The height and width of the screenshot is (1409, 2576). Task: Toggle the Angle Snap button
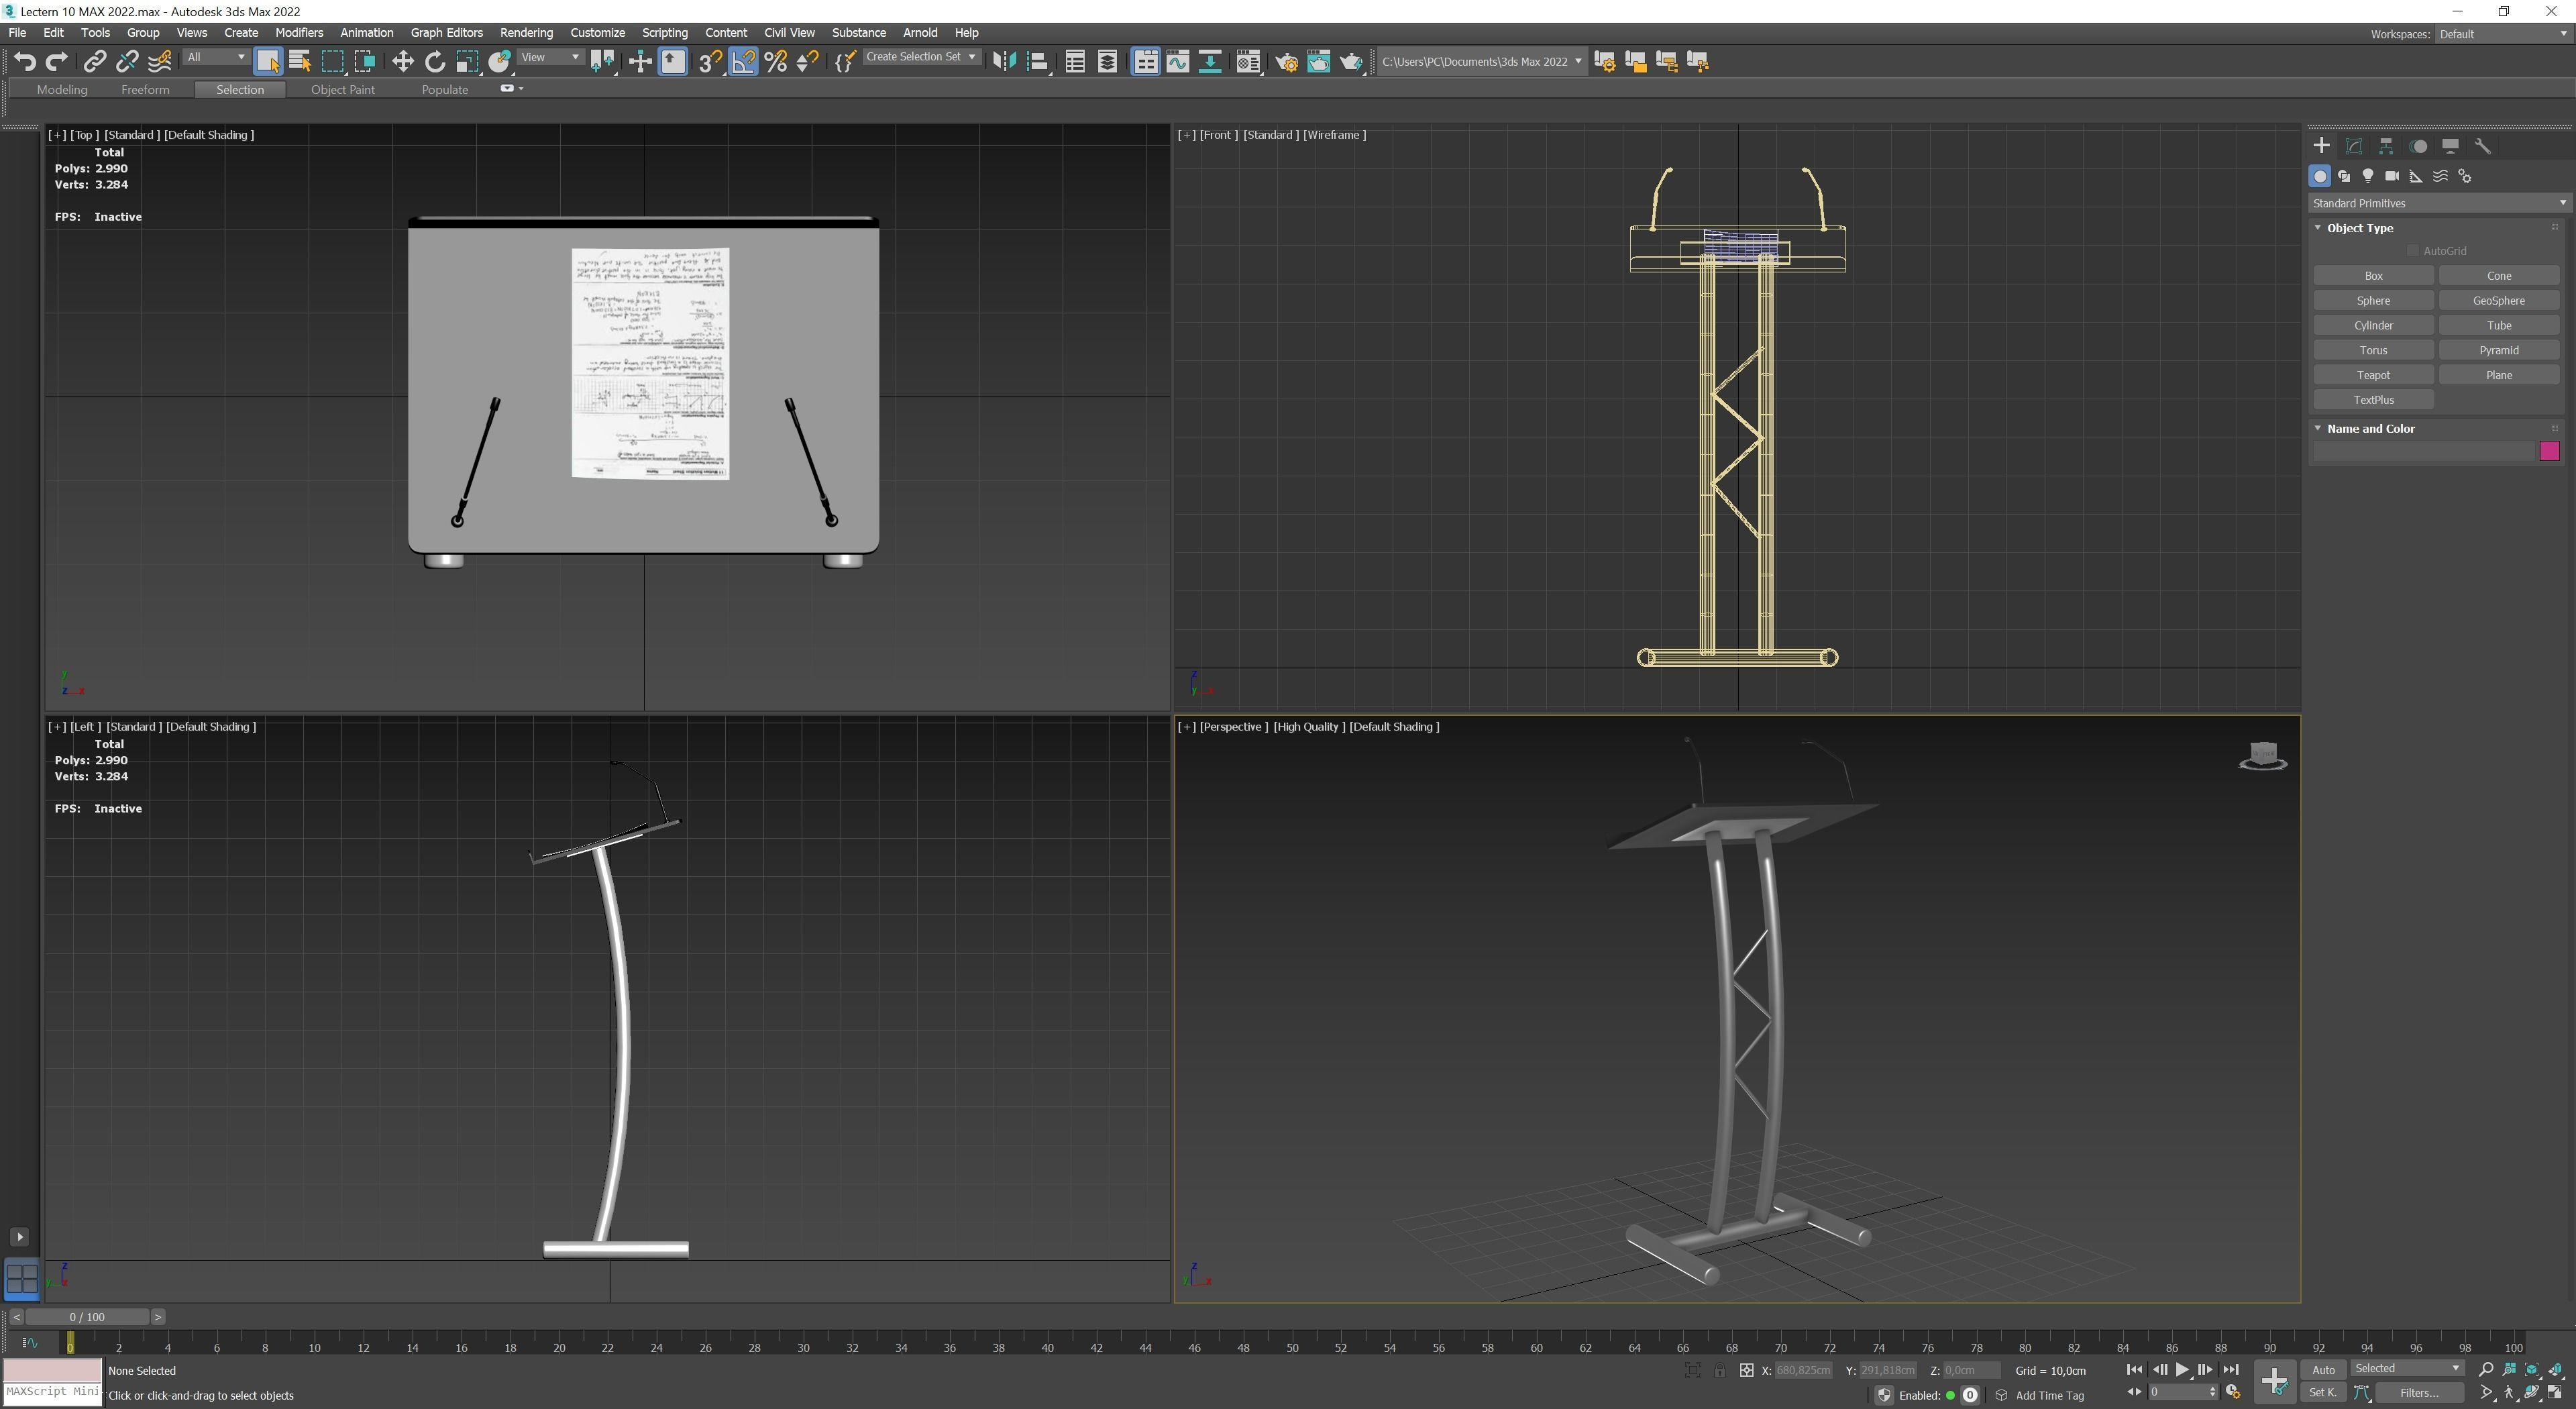coord(743,62)
